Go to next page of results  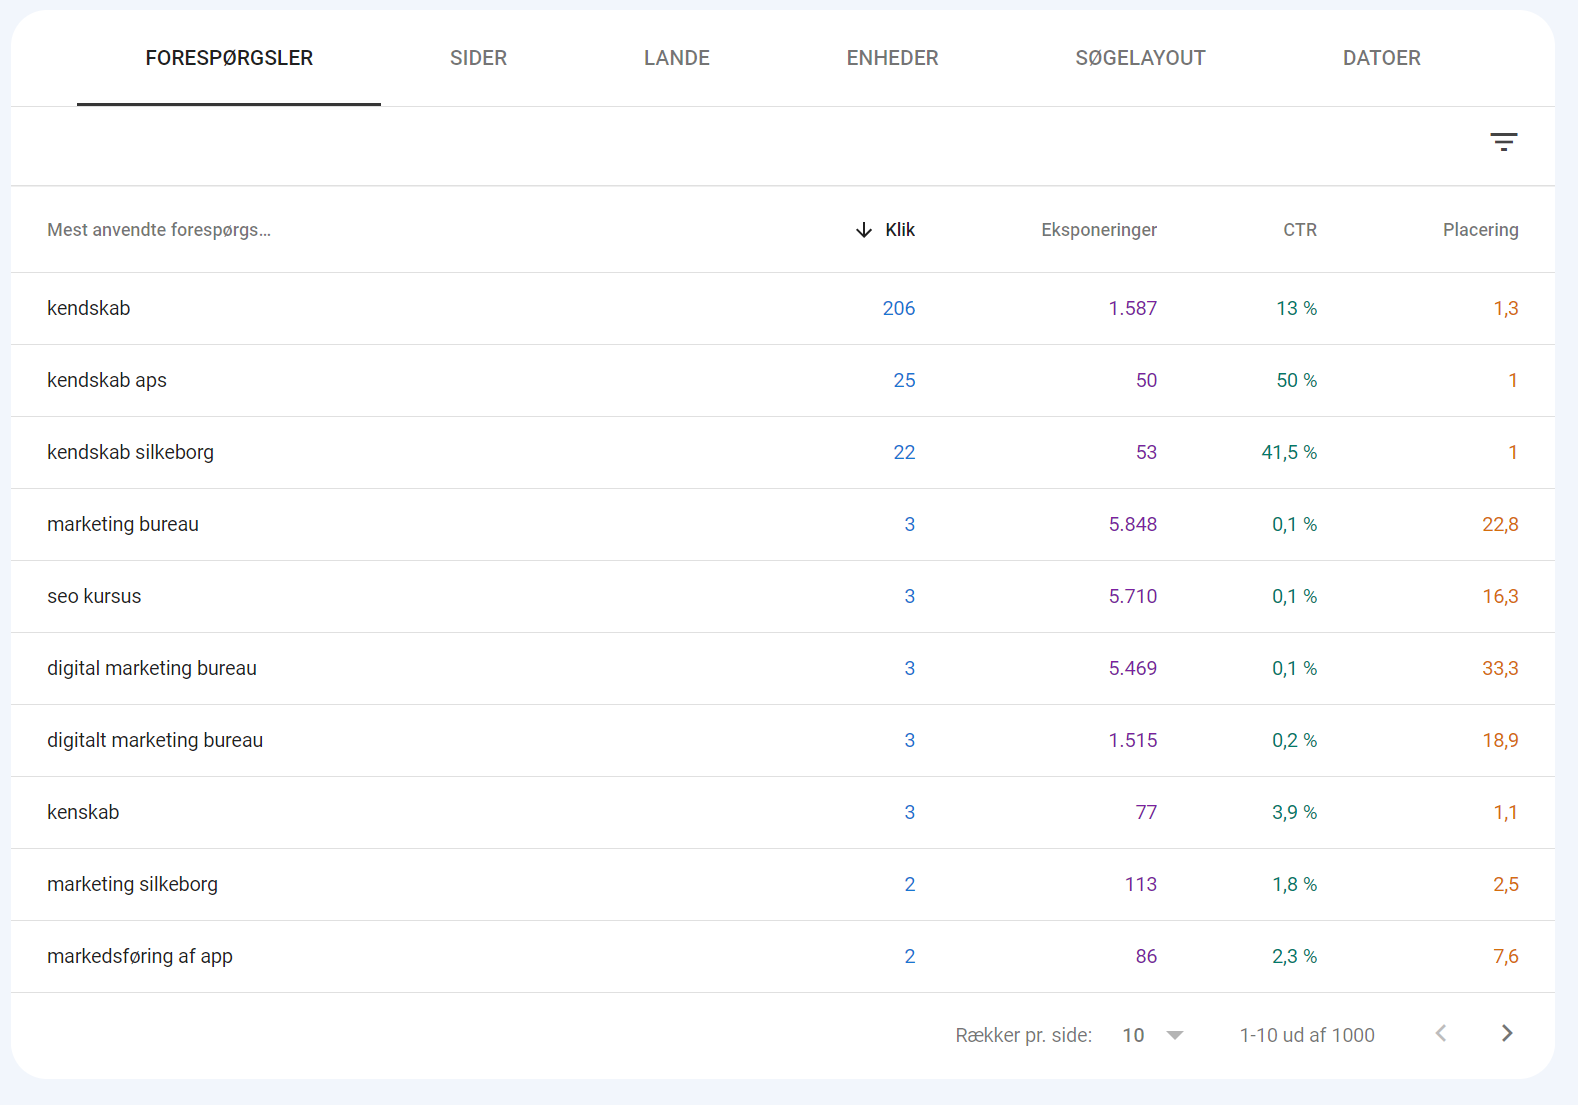pyautogui.click(x=1507, y=1034)
